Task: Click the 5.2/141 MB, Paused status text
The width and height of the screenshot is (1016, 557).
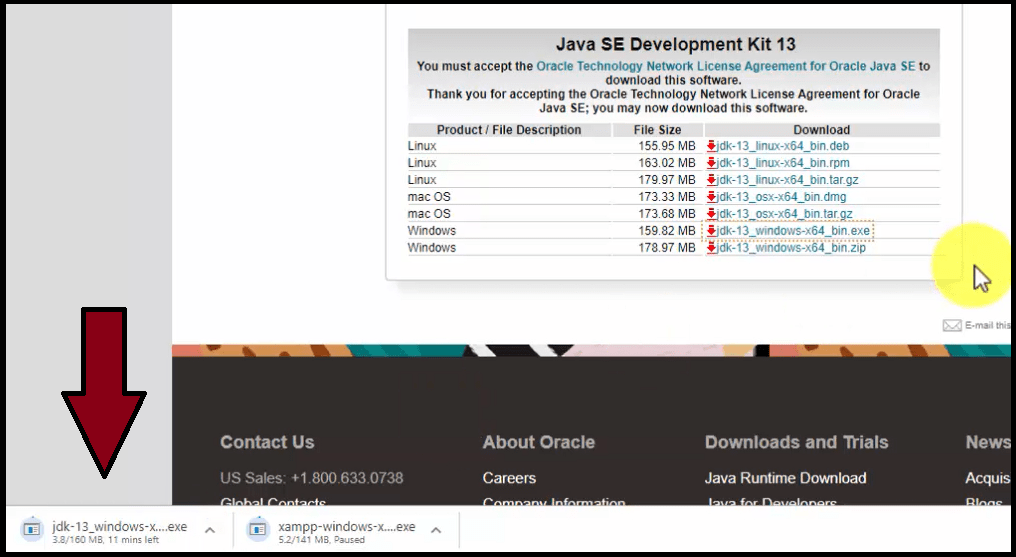Action: pyautogui.click(x=321, y=540)
